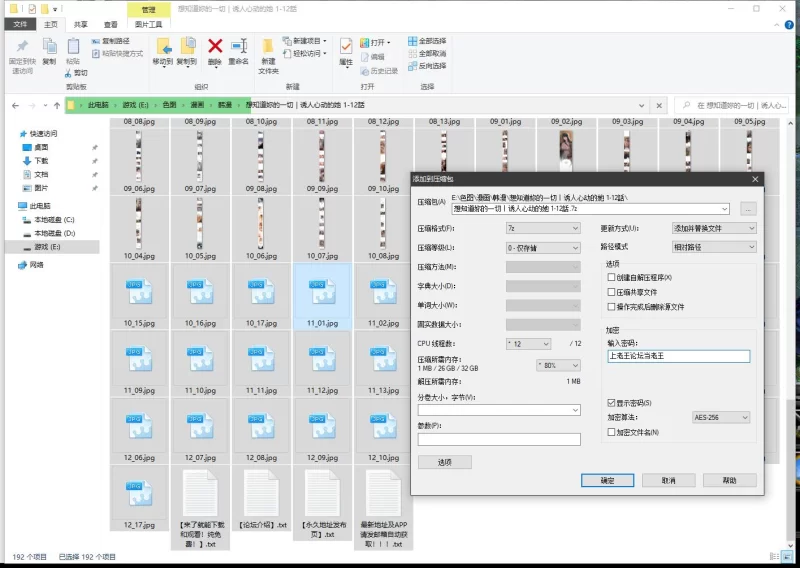Click the 剪切 (Cut) scissors icon
The width and height of the screenshot is (800, 568).
pos(71,72)
